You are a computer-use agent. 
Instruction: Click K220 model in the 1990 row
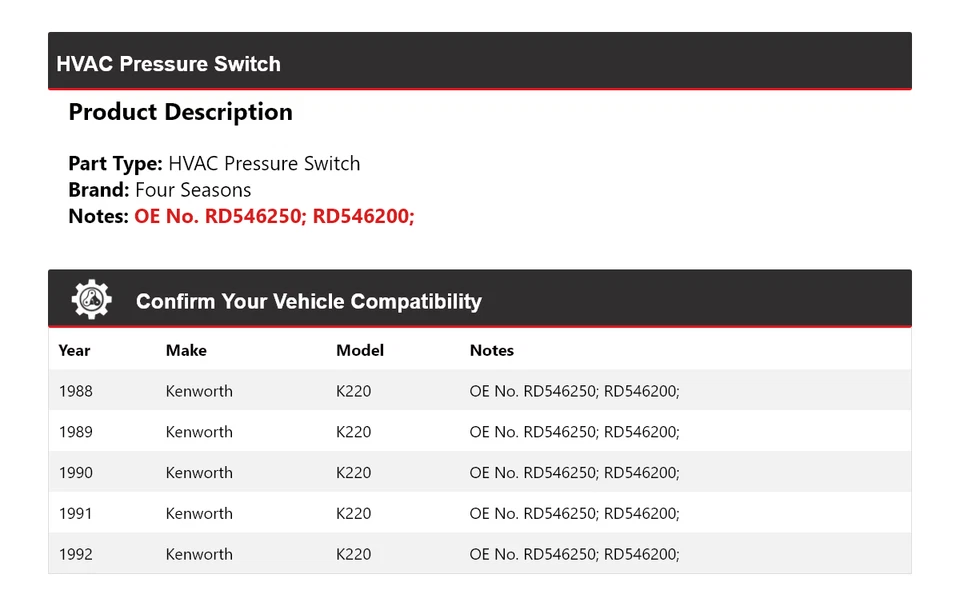click(353, 473)
